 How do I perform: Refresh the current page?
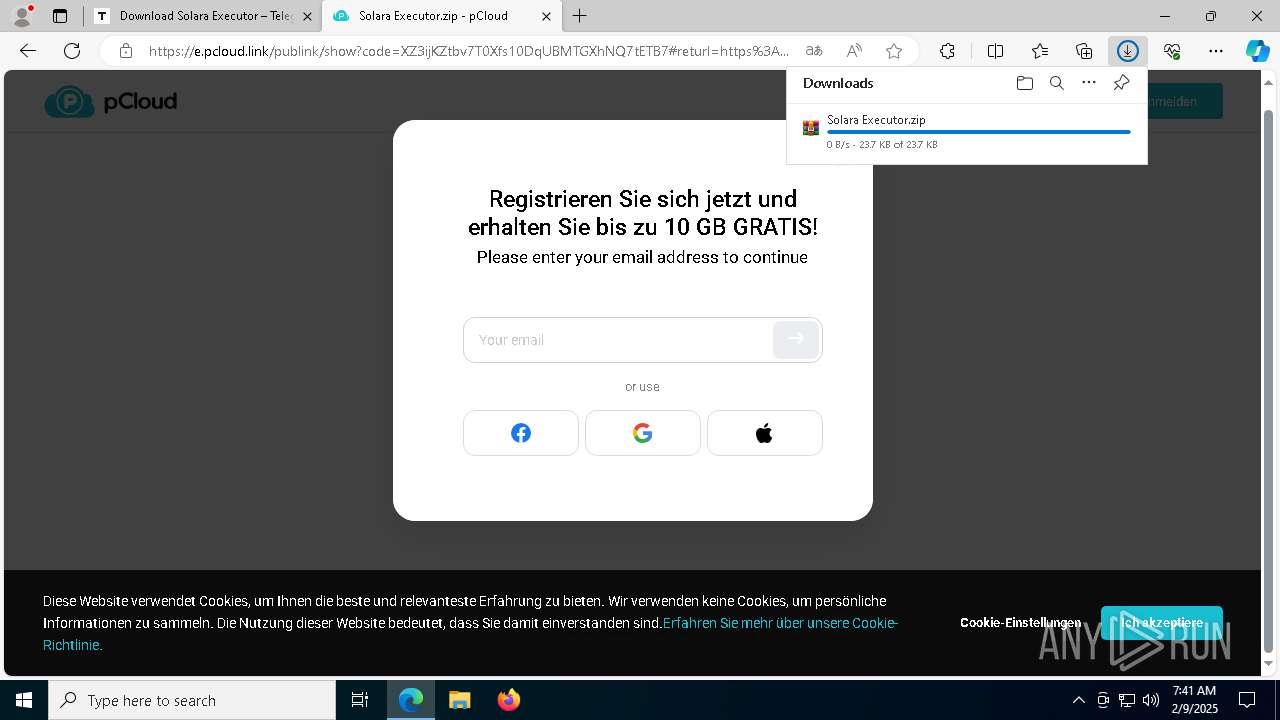(72, 51)
